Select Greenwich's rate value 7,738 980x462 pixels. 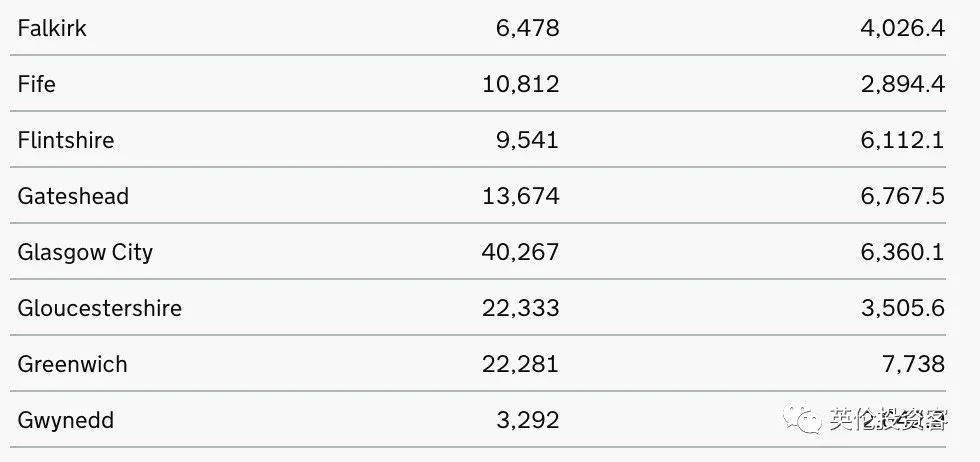tap(914, 364)
